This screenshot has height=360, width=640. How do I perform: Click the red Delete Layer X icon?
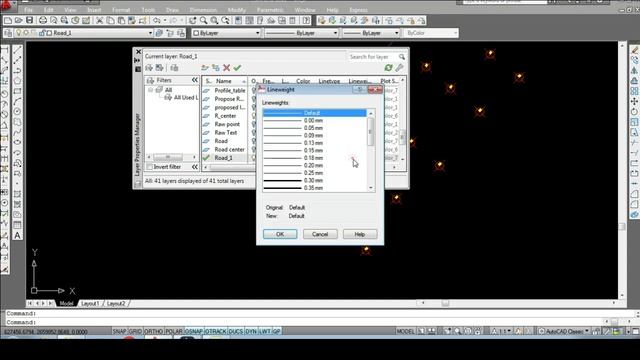[x=227, y=68]
